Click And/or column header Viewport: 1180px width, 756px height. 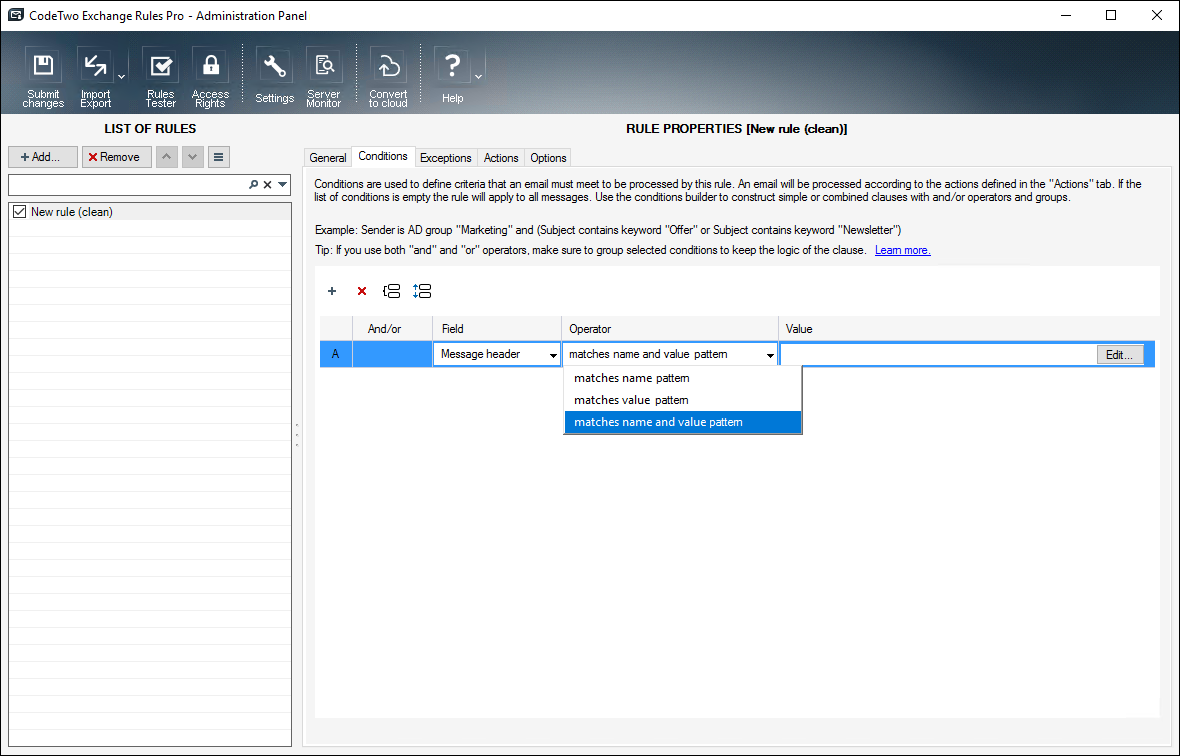click(x=392, y=329)
